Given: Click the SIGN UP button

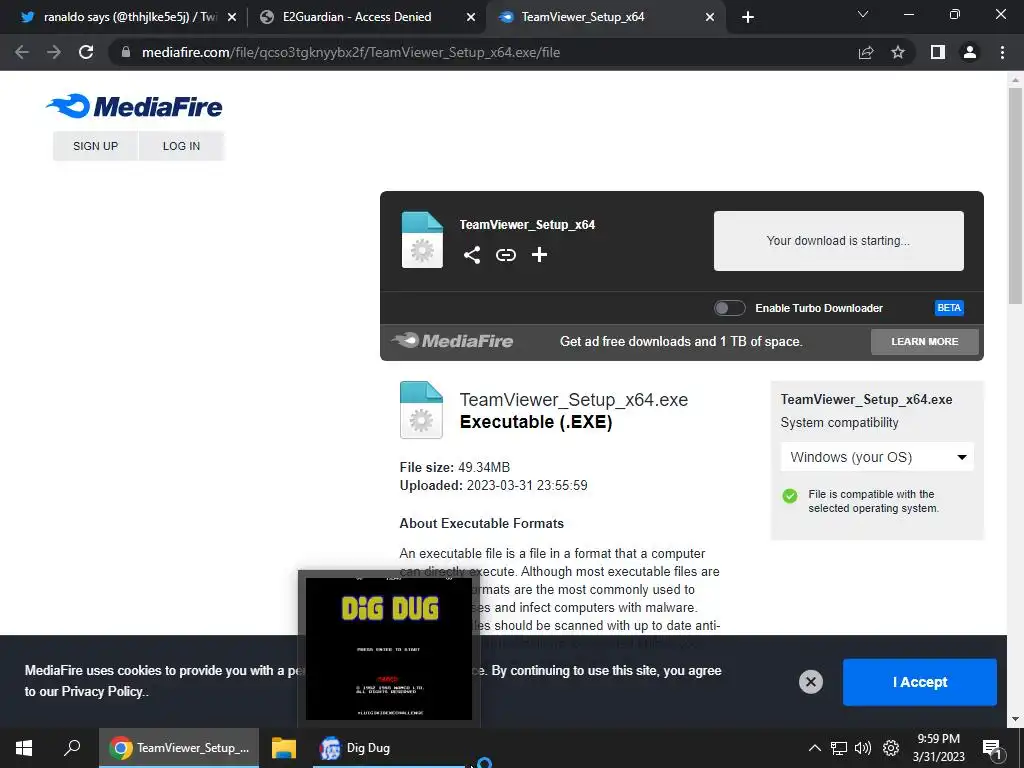Looking at the screenshot, I should 95,146.
